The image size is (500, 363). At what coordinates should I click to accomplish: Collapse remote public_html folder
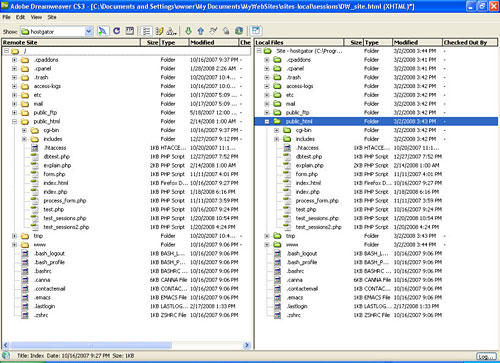(14, 121)
